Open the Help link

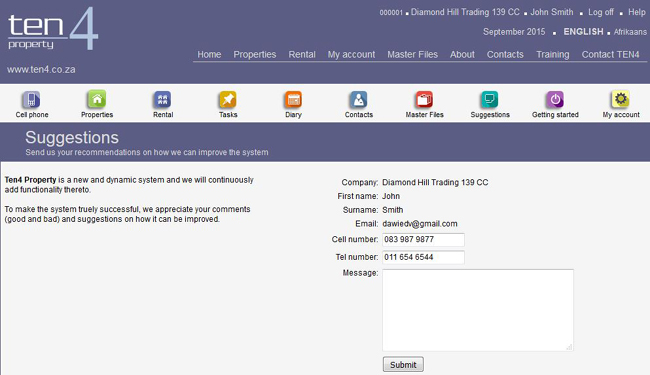[637, 12]
